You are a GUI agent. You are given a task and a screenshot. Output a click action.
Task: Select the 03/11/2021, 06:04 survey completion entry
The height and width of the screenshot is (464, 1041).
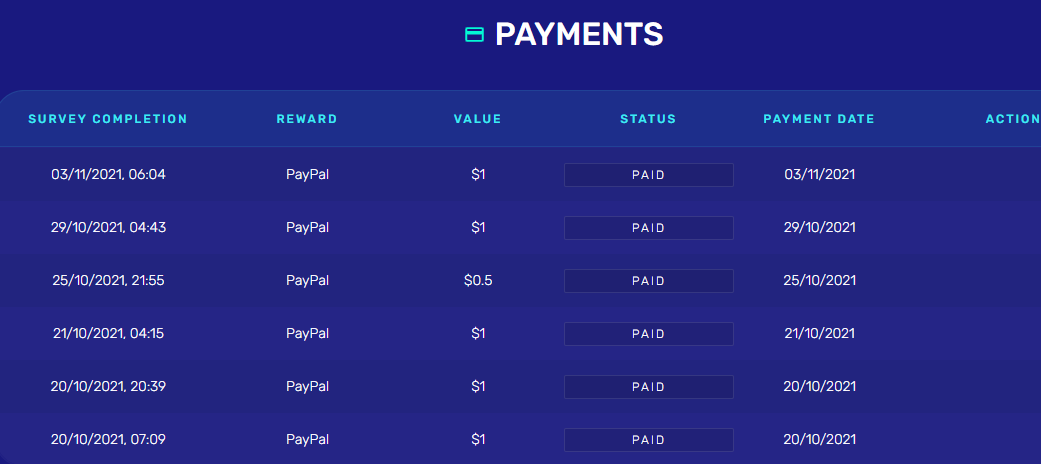click(108, 175)
